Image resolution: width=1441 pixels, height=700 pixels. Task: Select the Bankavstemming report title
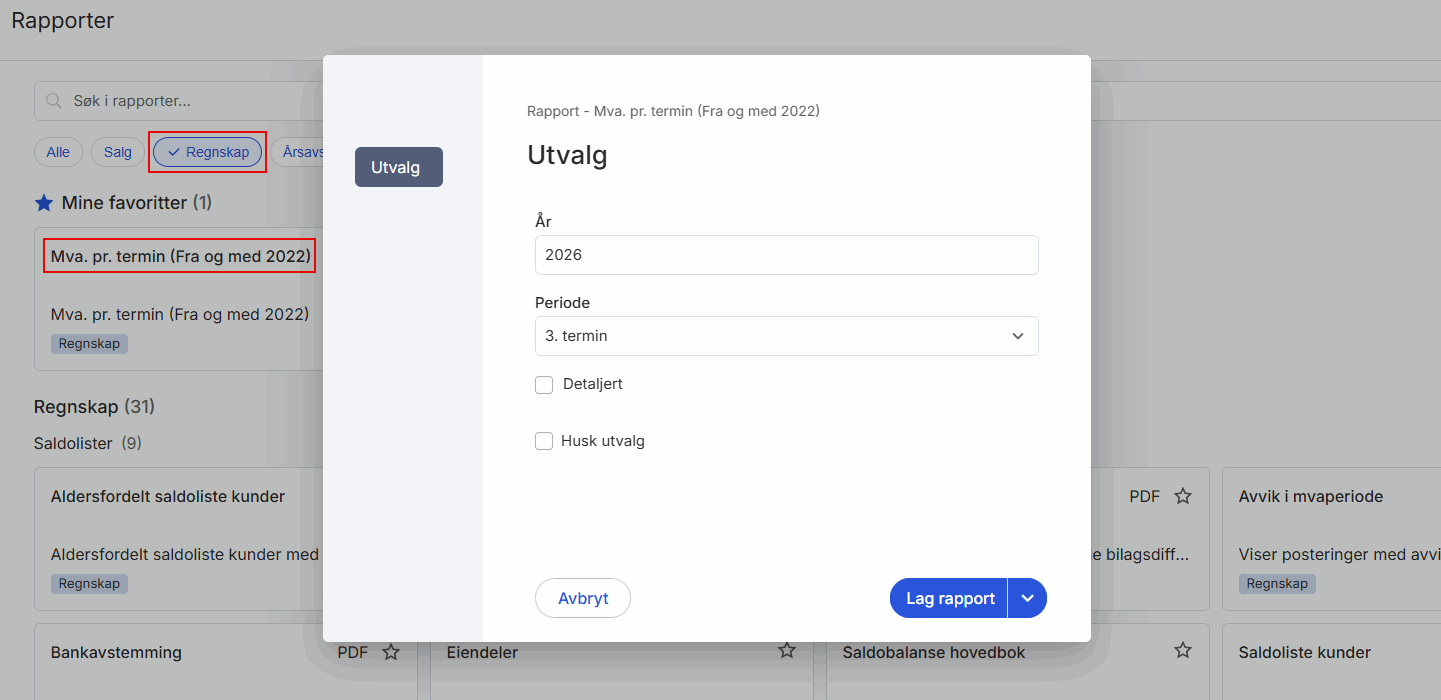click(x=116, y=652)
